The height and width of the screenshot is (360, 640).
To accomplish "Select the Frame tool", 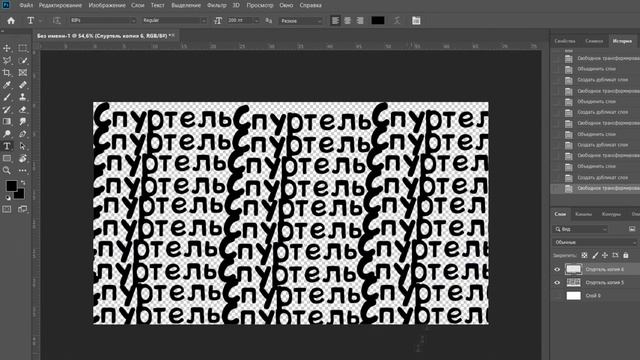I will (22, 73).
